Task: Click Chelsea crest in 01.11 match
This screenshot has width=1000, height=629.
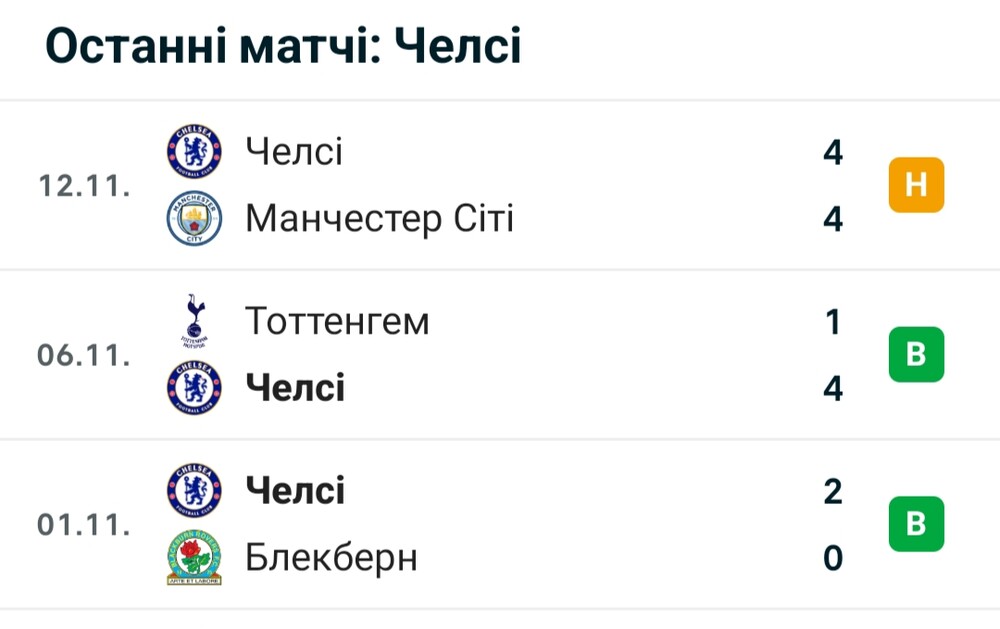Action: tap(194, 491)
